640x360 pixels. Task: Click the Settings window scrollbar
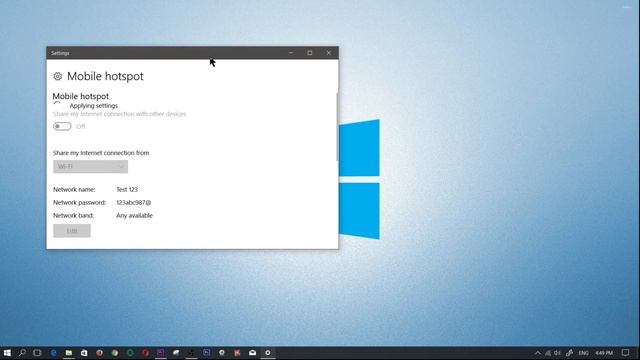(x=337, y=127)
